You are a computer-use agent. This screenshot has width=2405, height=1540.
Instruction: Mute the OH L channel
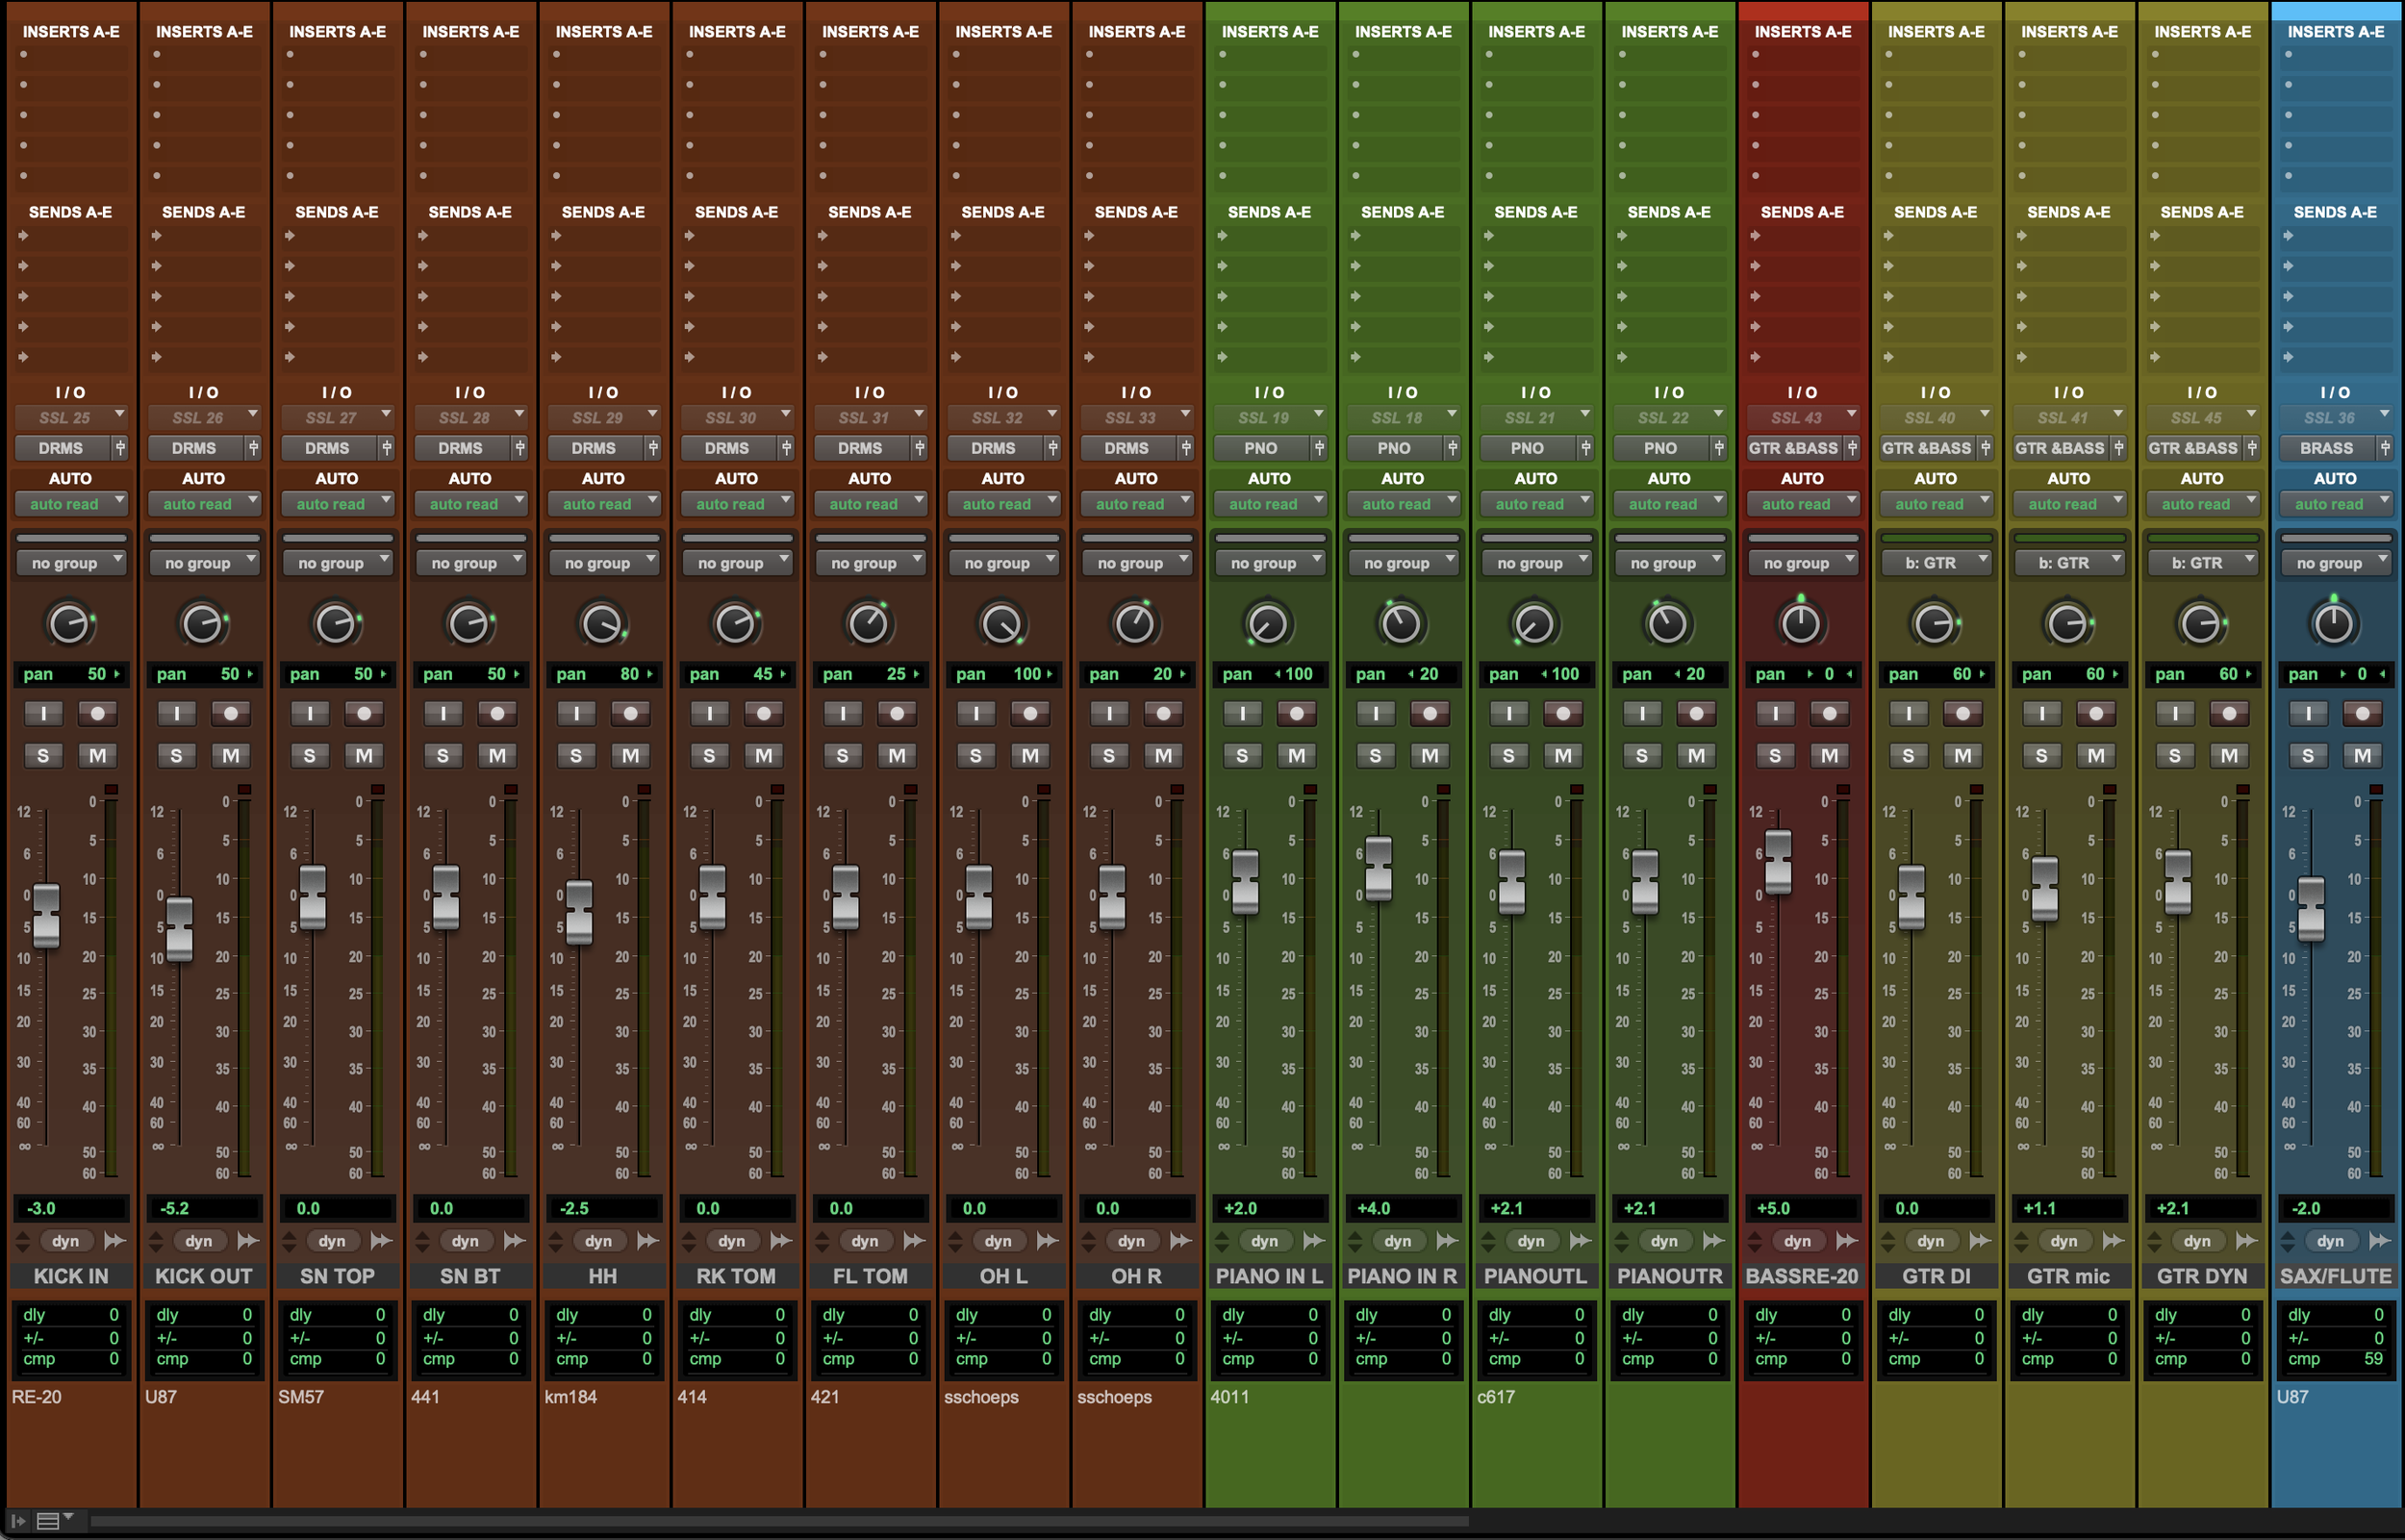(1031, 755)
